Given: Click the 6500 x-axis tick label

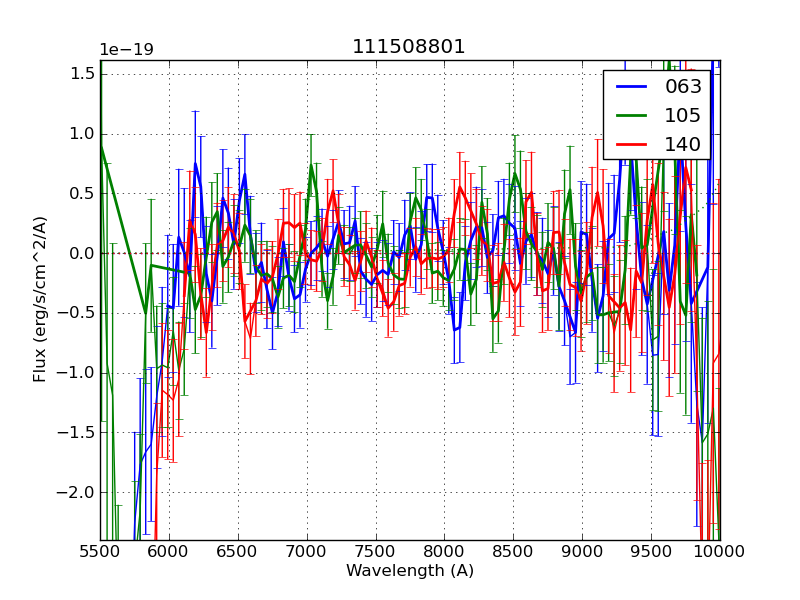Looking at the screenshot, I should [x=238, y=552].
